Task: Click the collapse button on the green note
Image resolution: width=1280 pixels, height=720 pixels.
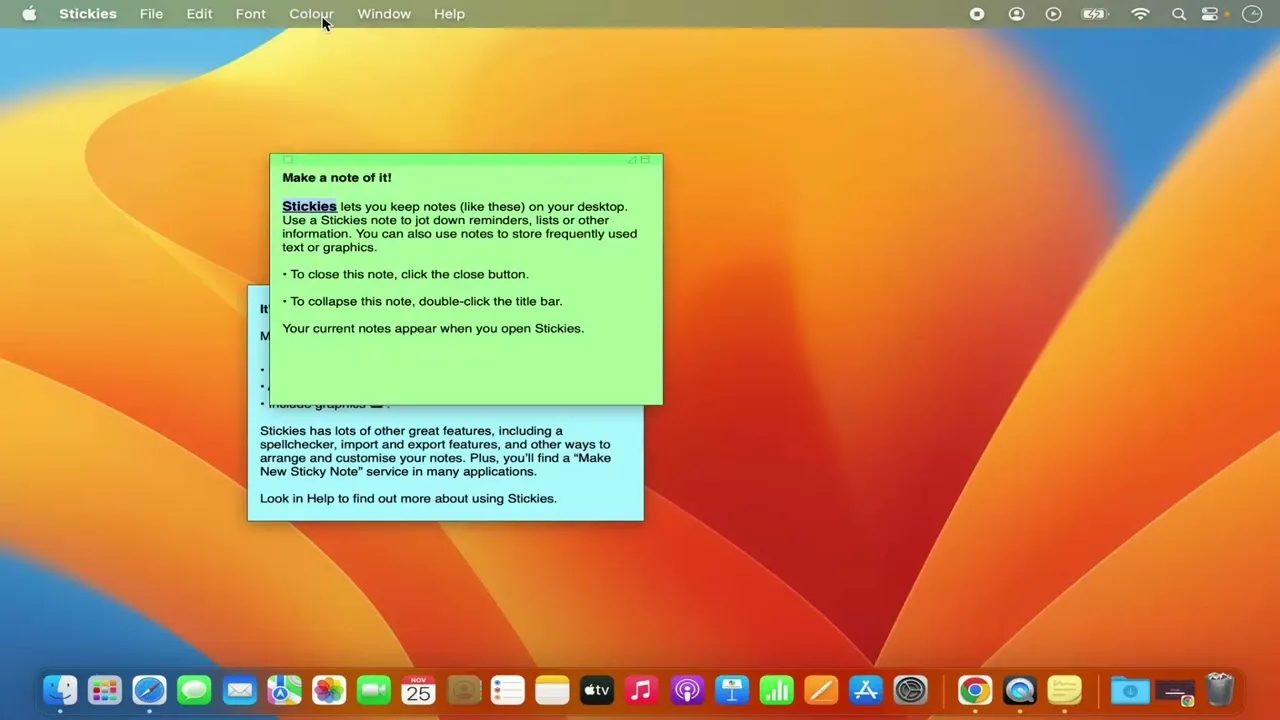Action: click(646, 160)
